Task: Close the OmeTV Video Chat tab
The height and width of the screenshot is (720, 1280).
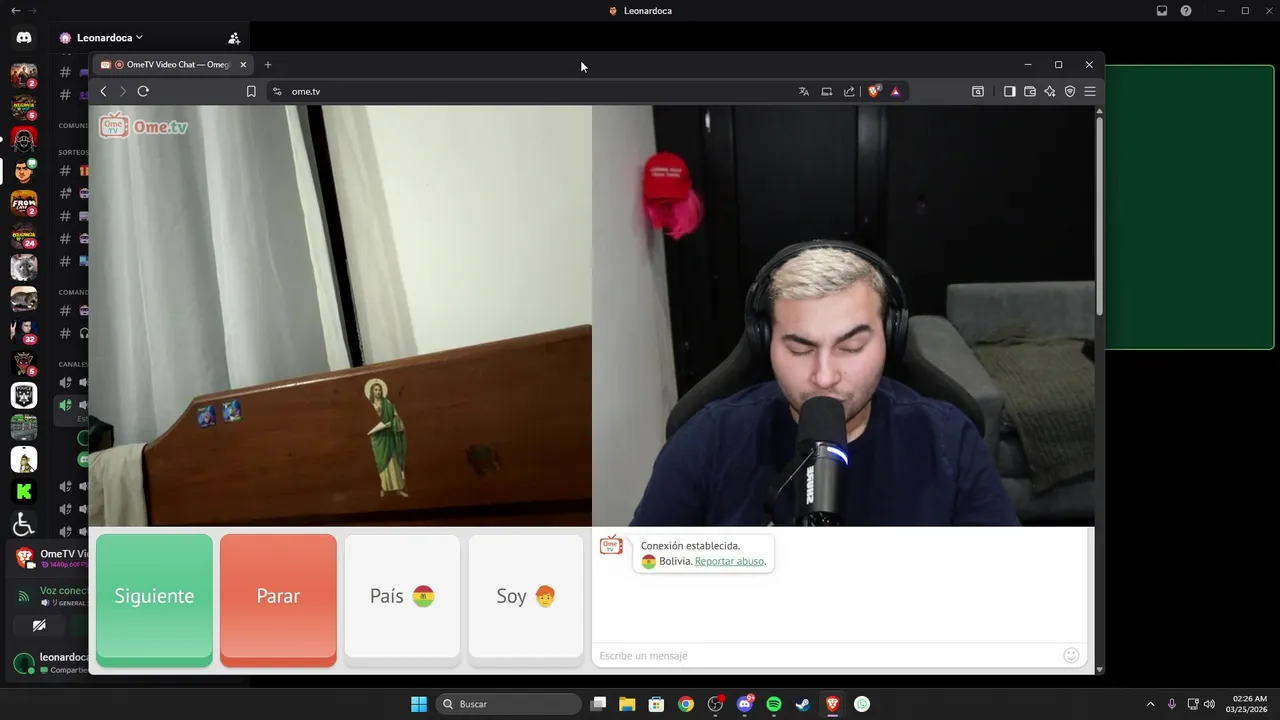Action: [243, 64]
